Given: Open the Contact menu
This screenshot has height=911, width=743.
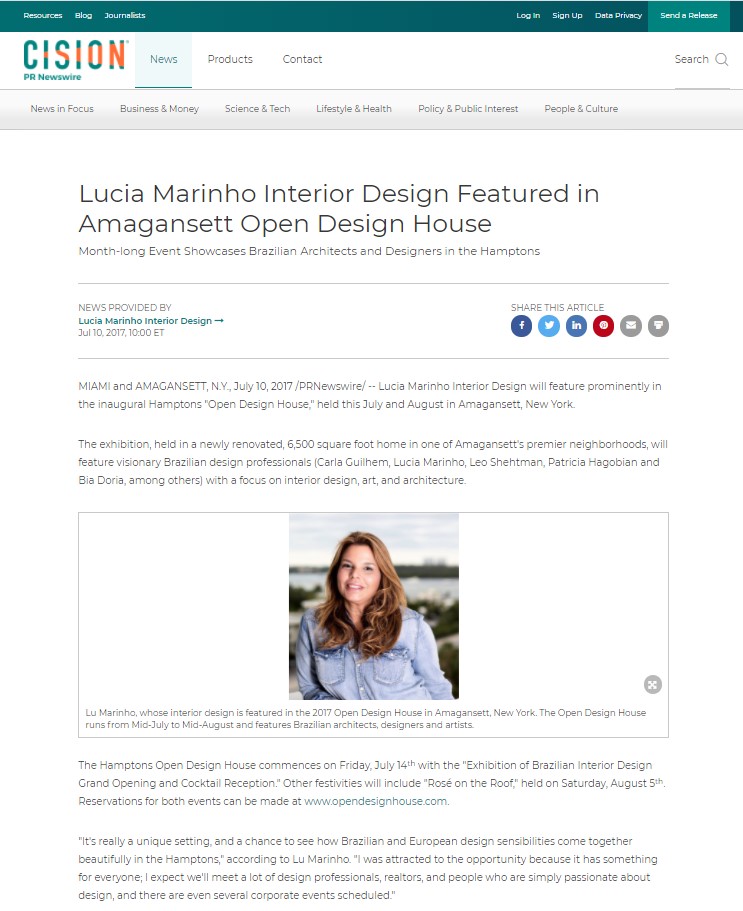Looking at the screenshot, I should pyautogui.click(x=302, y=59).
